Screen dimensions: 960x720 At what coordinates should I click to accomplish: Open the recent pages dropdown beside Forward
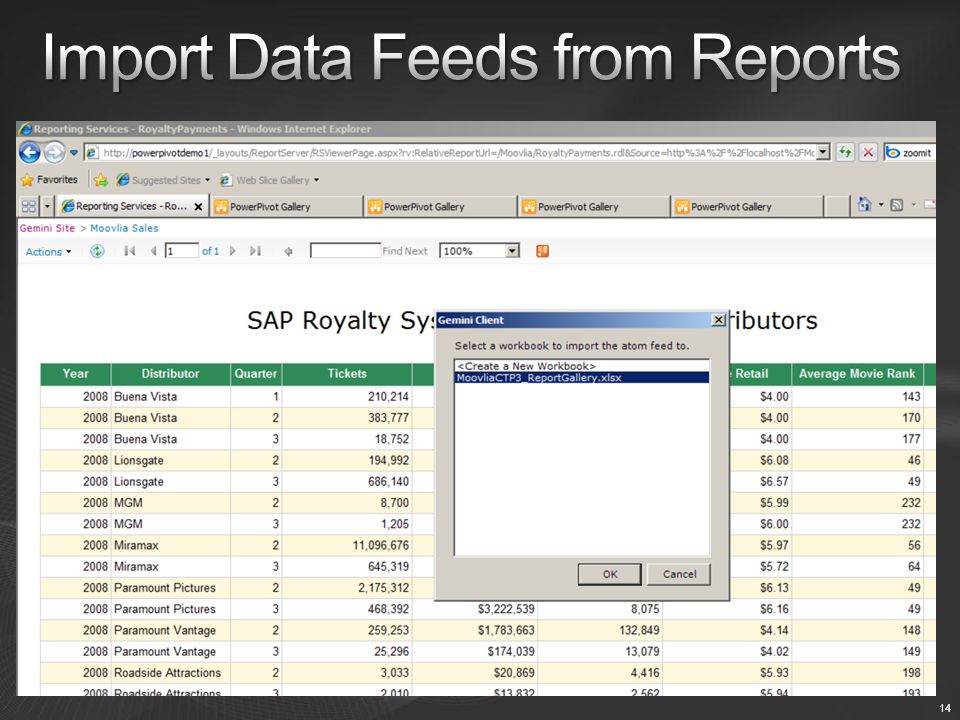pyautogui.click(x=73, y=153)
